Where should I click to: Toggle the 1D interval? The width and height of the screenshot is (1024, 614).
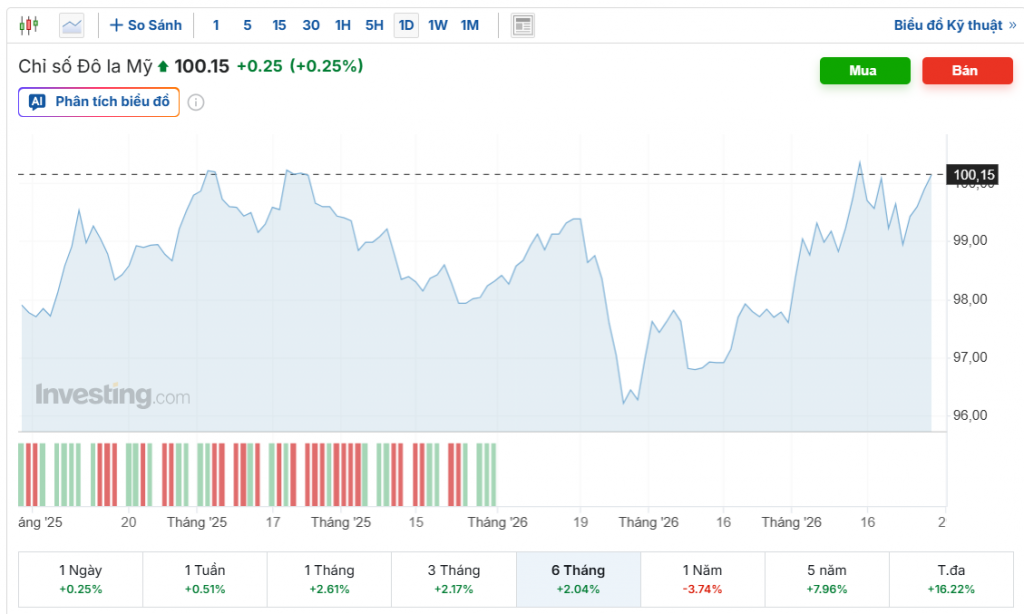[406, 25]
